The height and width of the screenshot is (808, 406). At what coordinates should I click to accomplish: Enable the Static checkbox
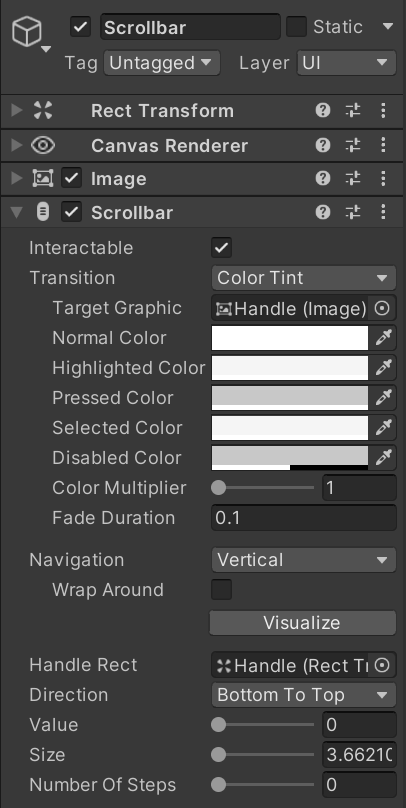pos(296,27)
